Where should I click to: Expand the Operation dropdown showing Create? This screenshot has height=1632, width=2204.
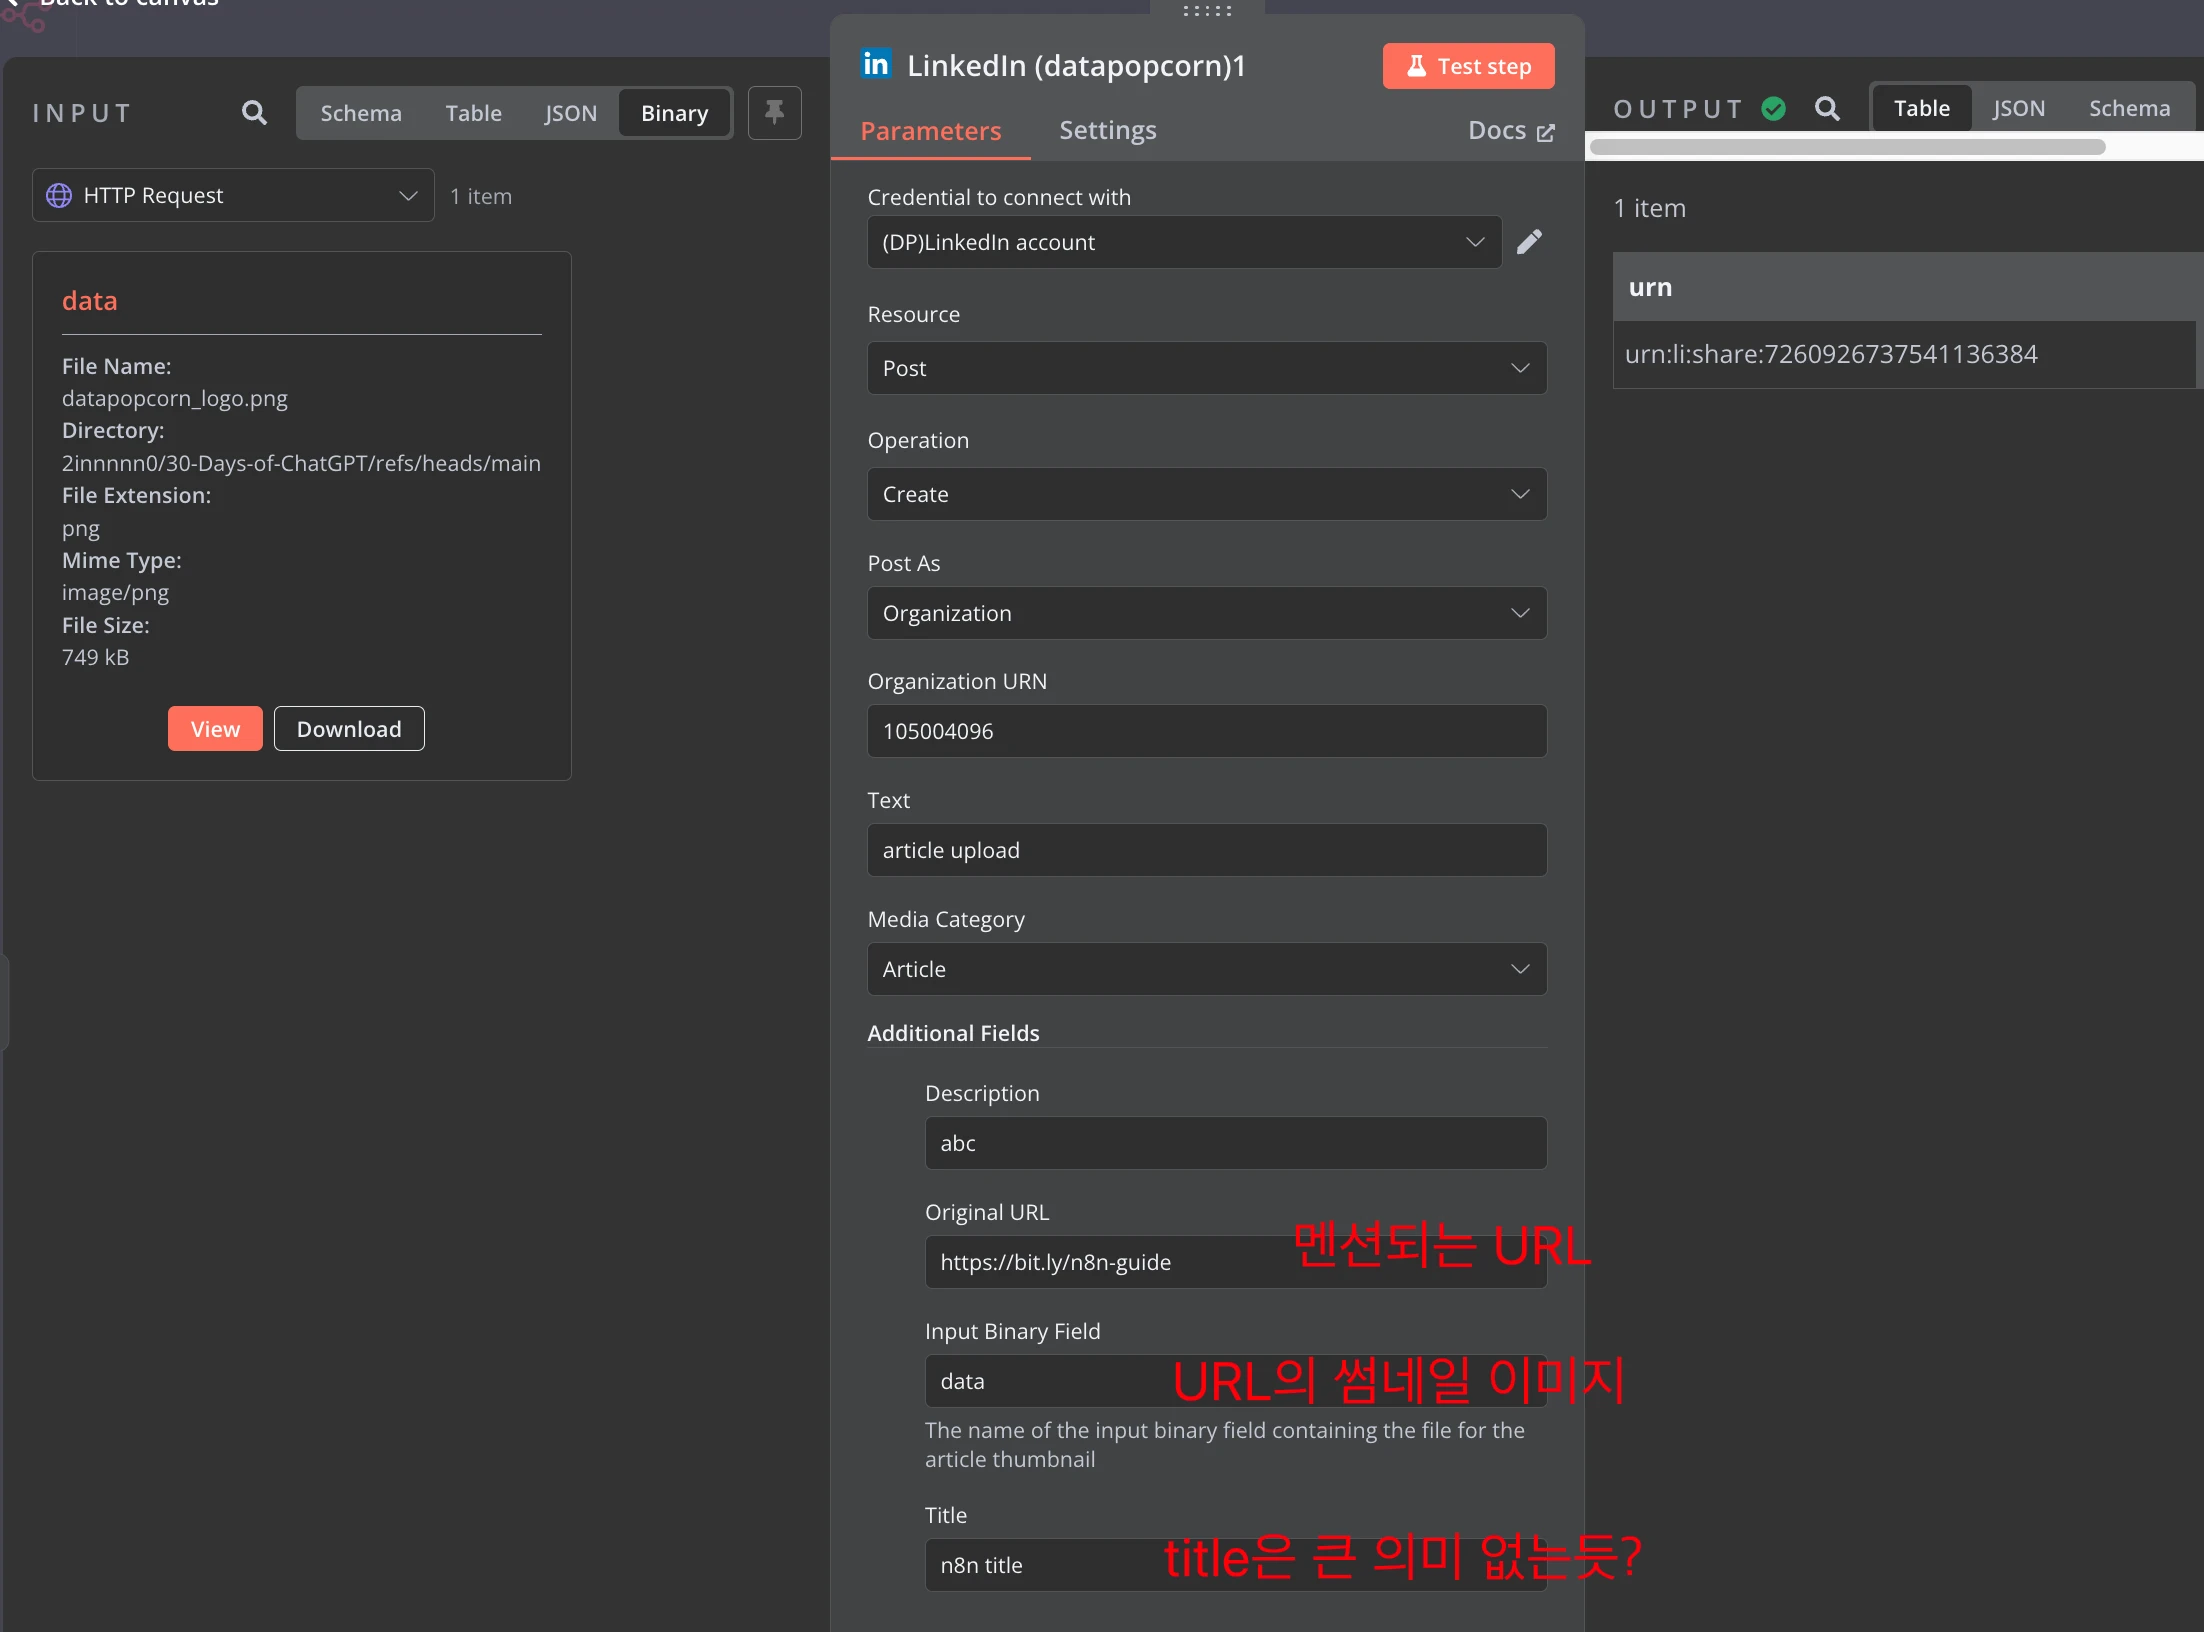pos(1207,494)
